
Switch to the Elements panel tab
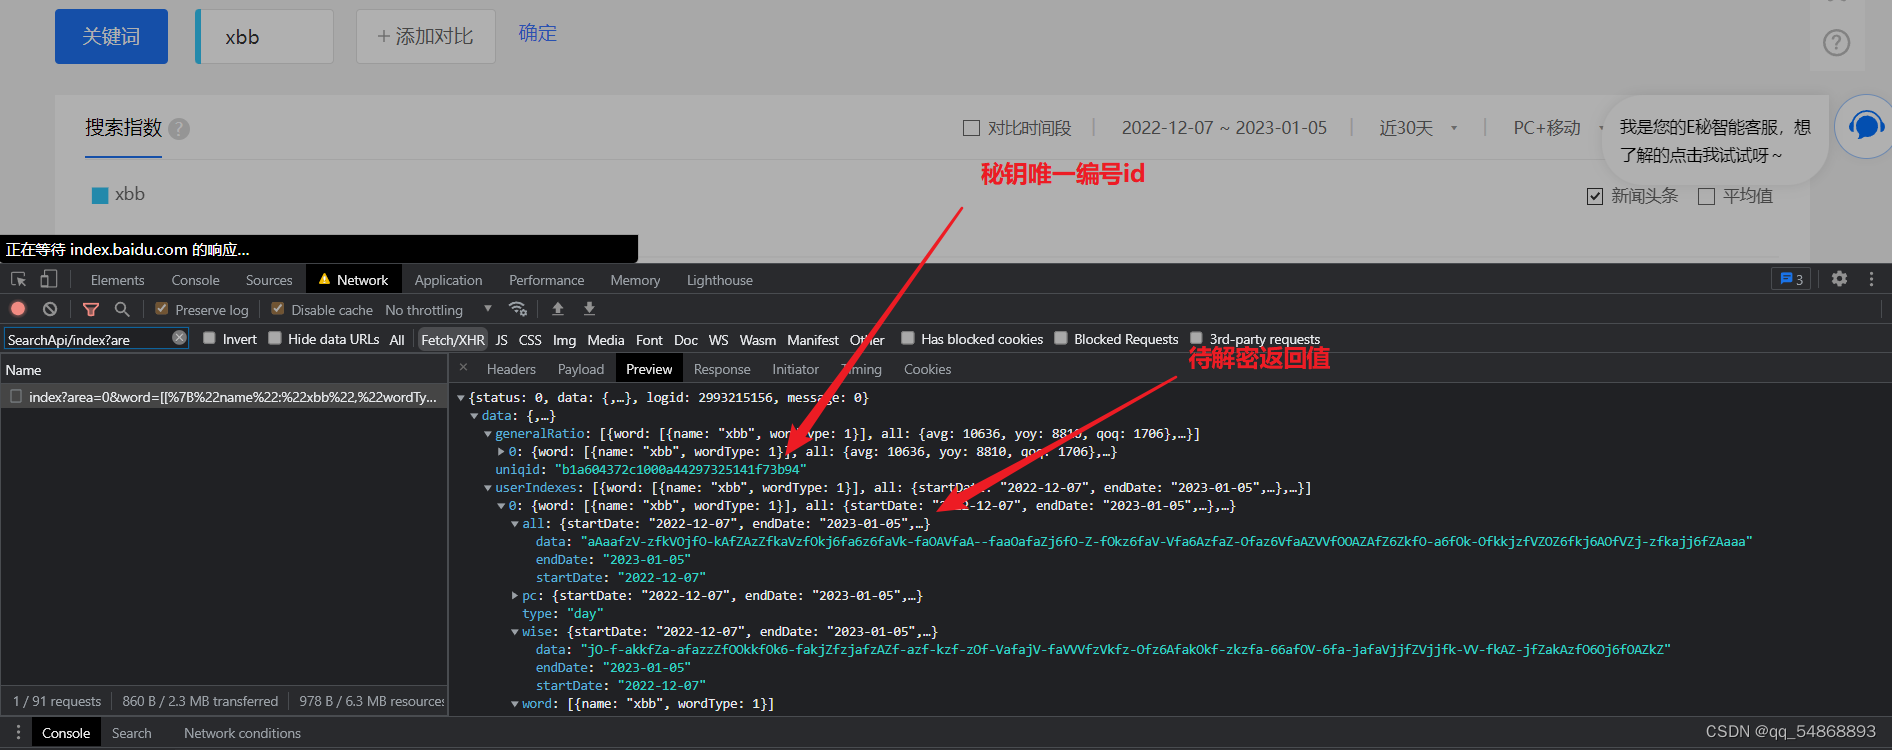(117, 280)
